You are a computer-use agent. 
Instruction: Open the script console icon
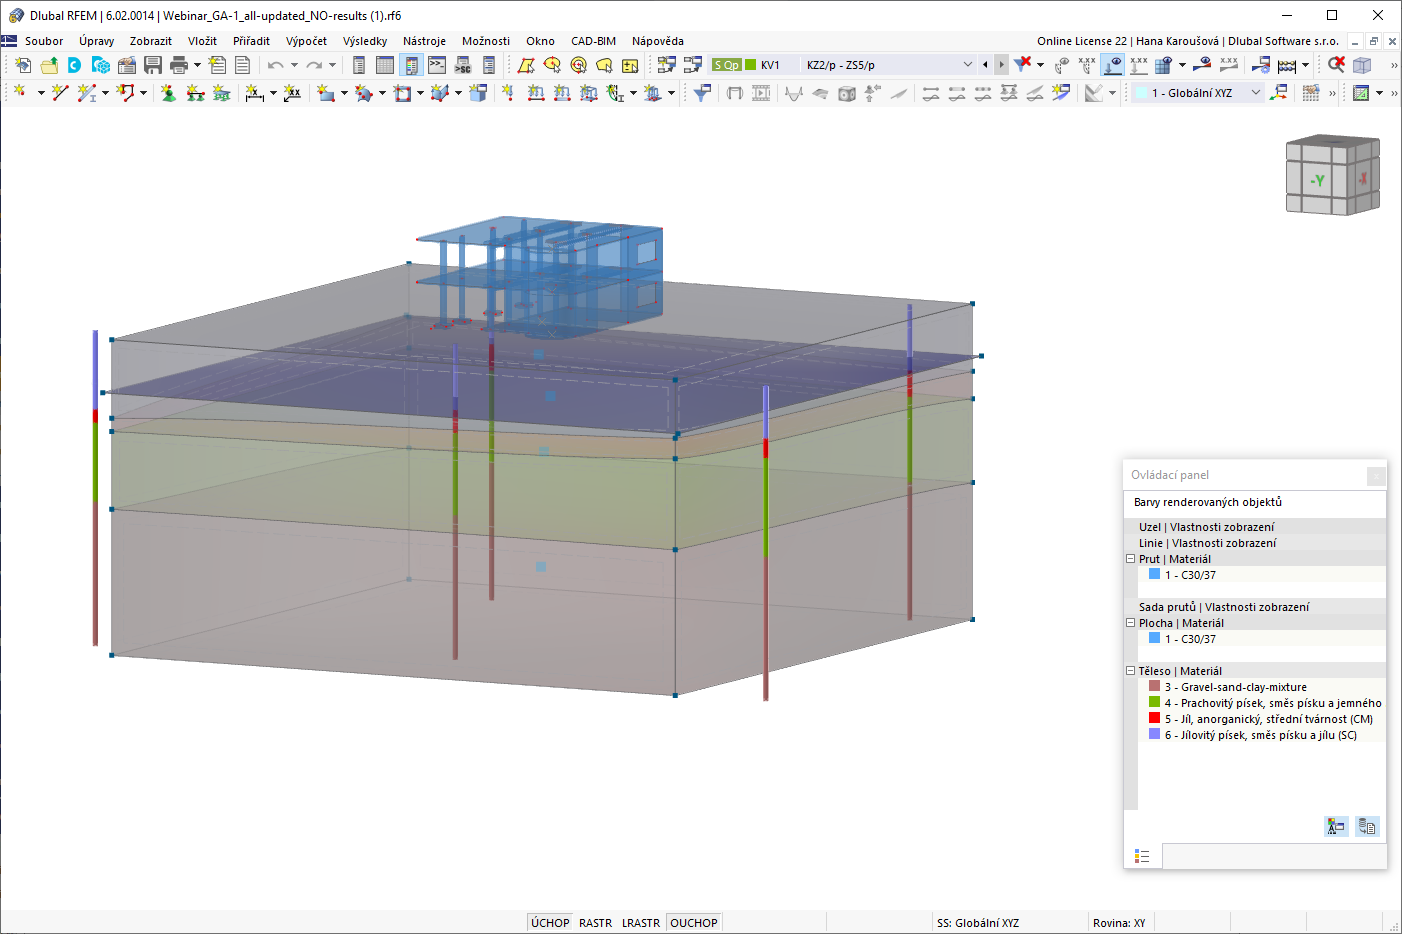[437, 65]
